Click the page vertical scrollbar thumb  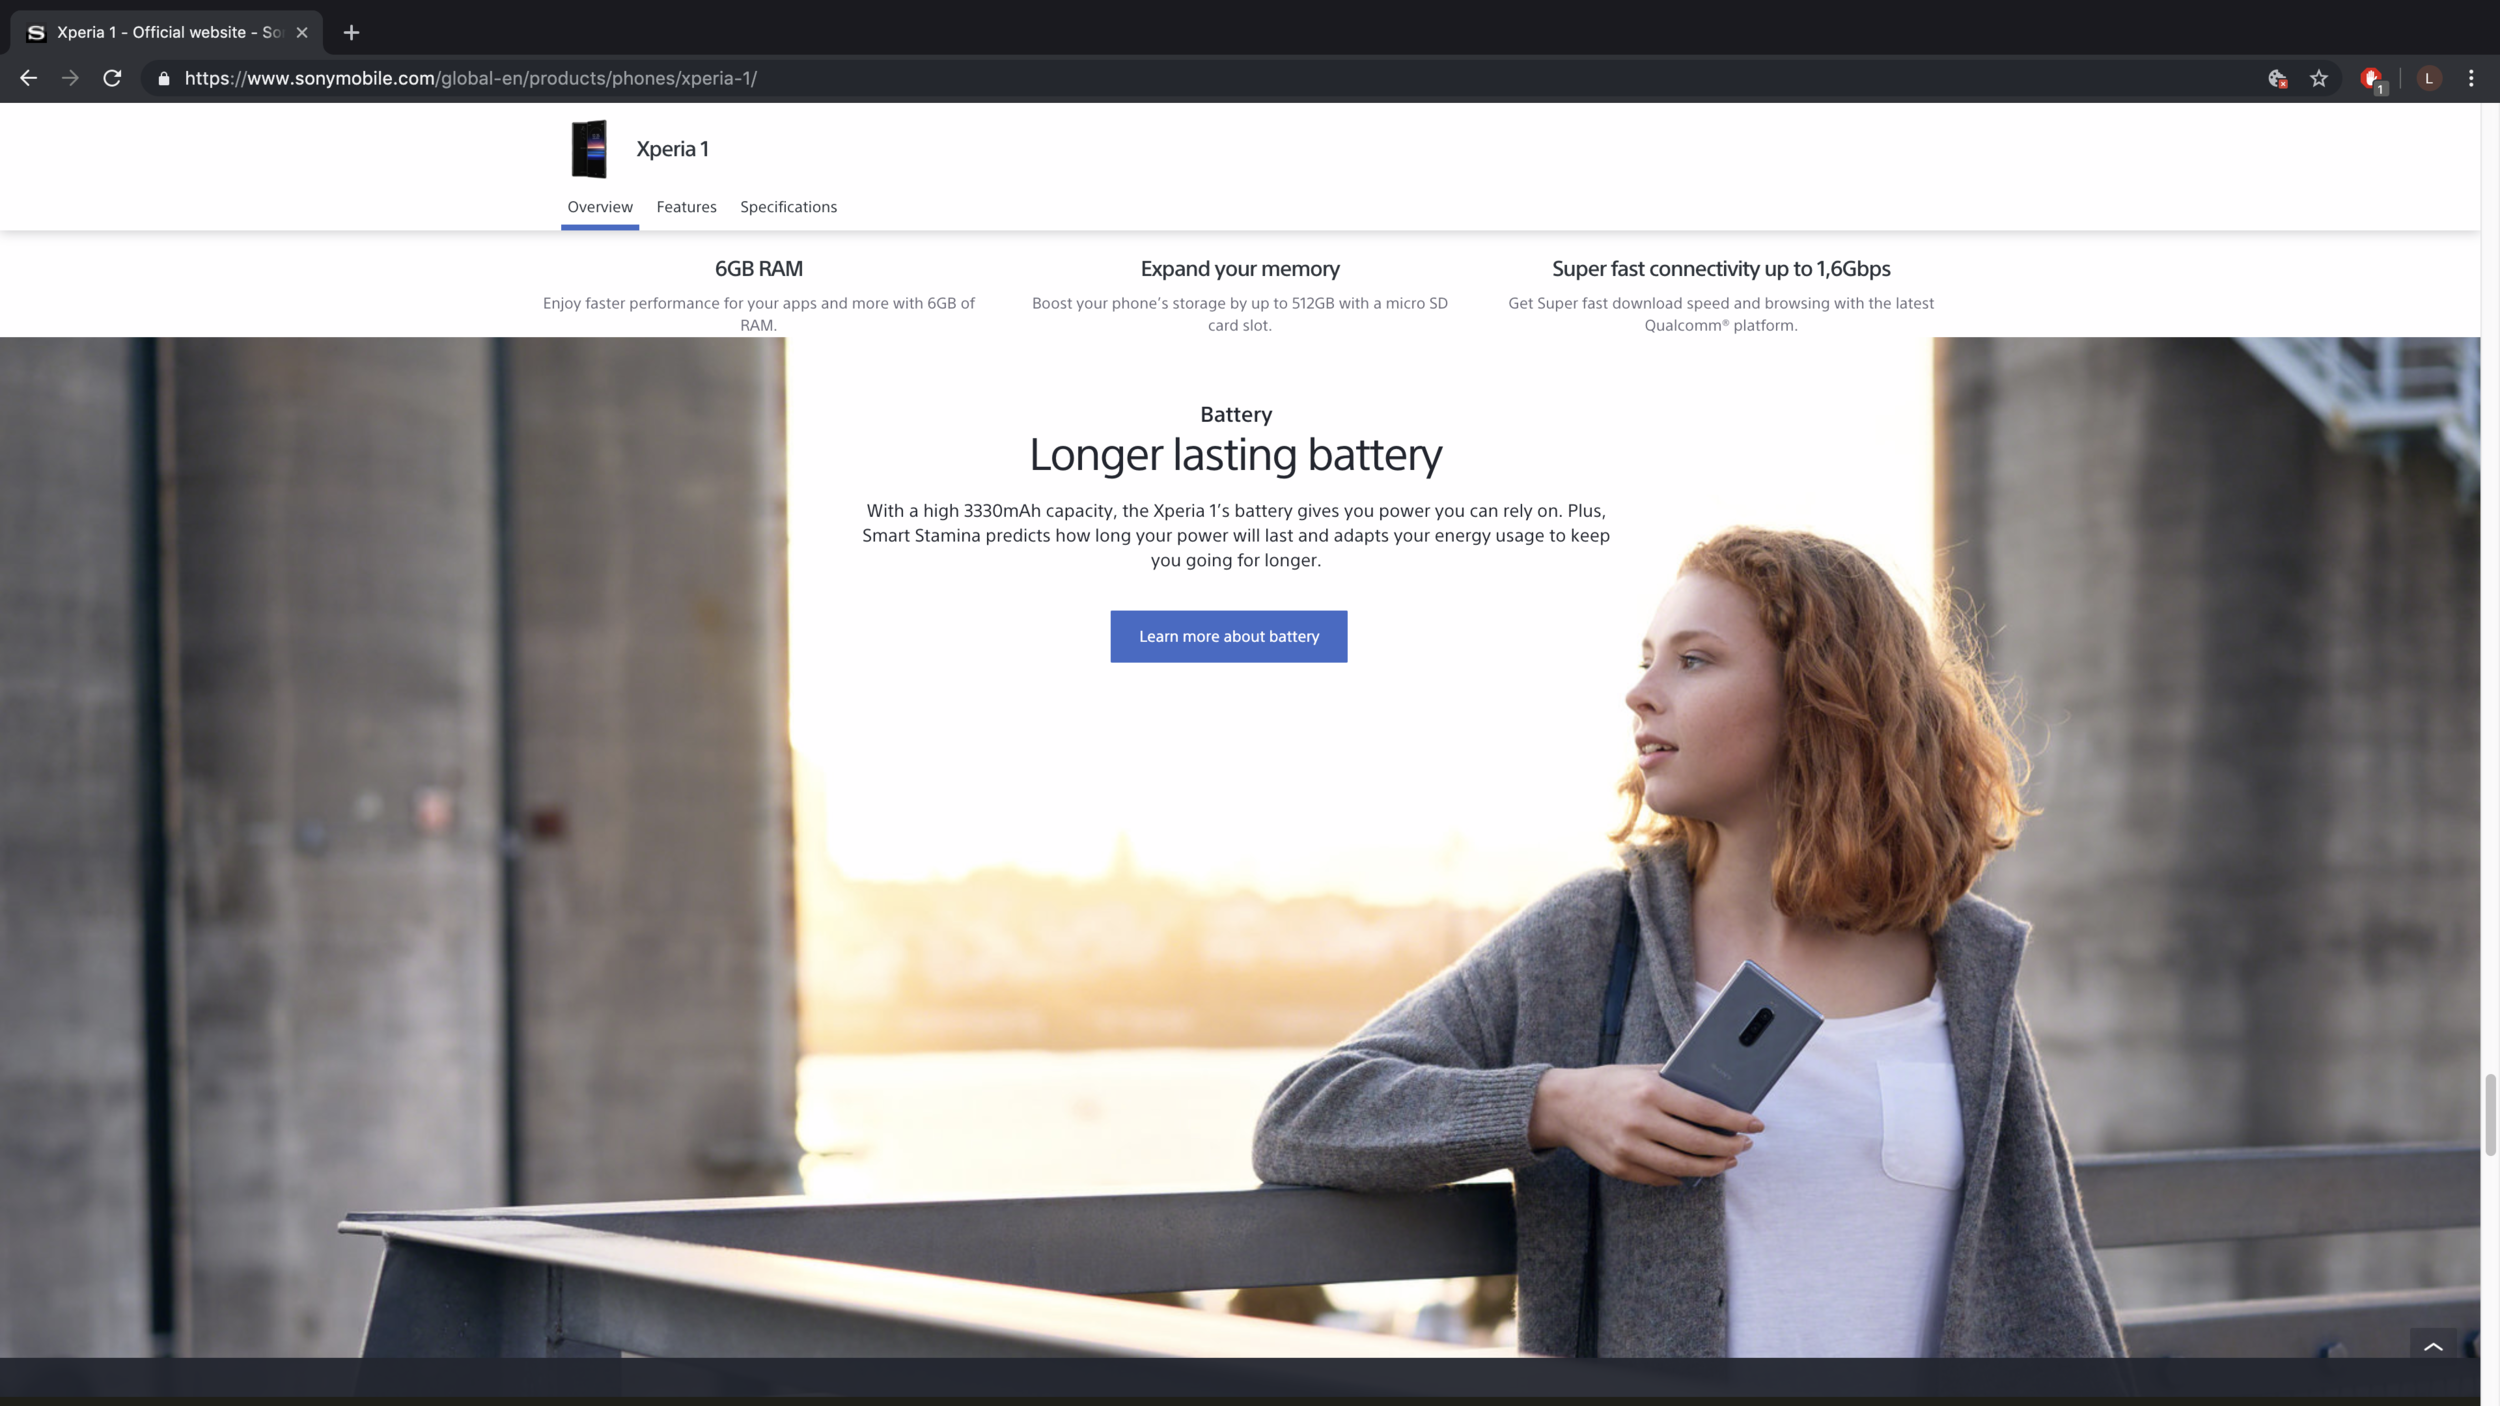2489,1113
